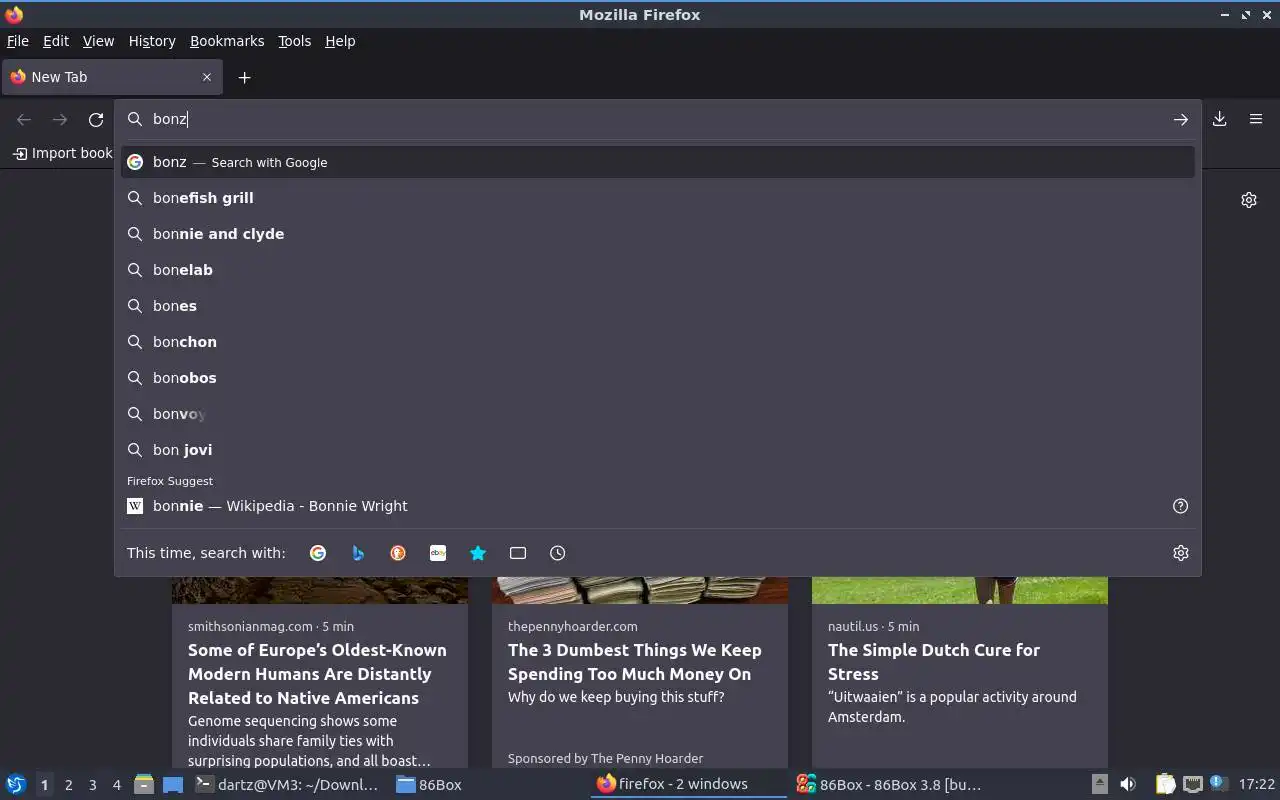
Task: Open 'firefox - 2 windows' taskbar entry
Action: [x=688, y=784]
